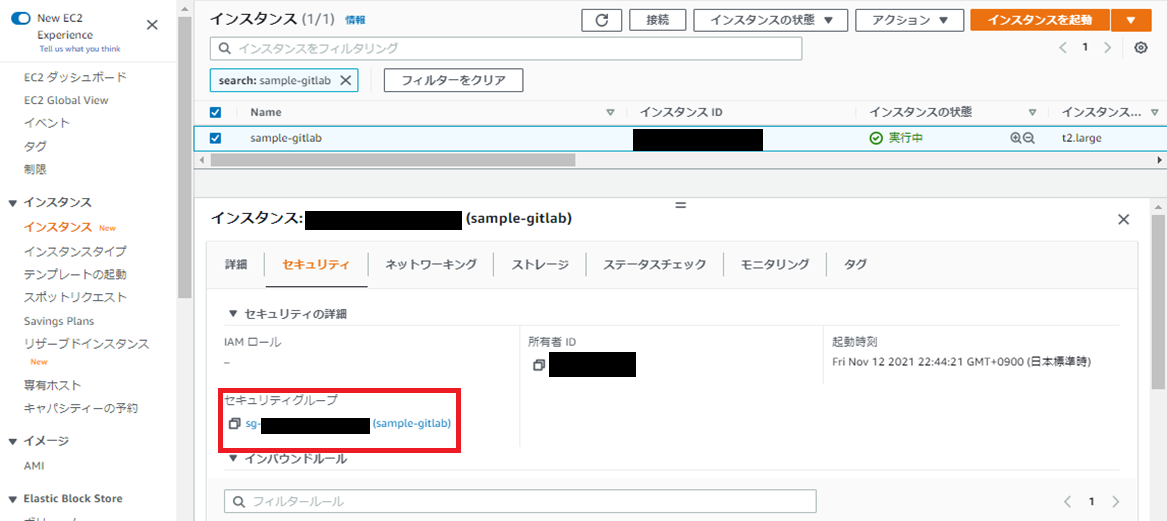Toggle the select-all instances checkbox

point(216,112)
